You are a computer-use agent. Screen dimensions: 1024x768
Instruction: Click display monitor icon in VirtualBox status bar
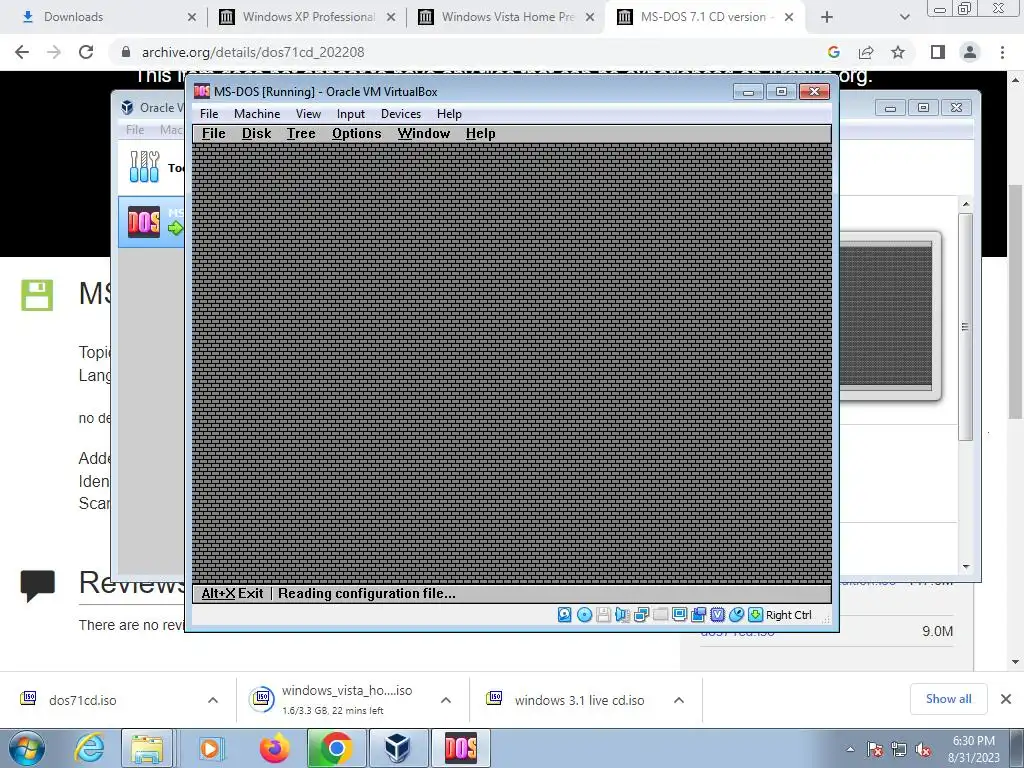(x=679, y=615)
